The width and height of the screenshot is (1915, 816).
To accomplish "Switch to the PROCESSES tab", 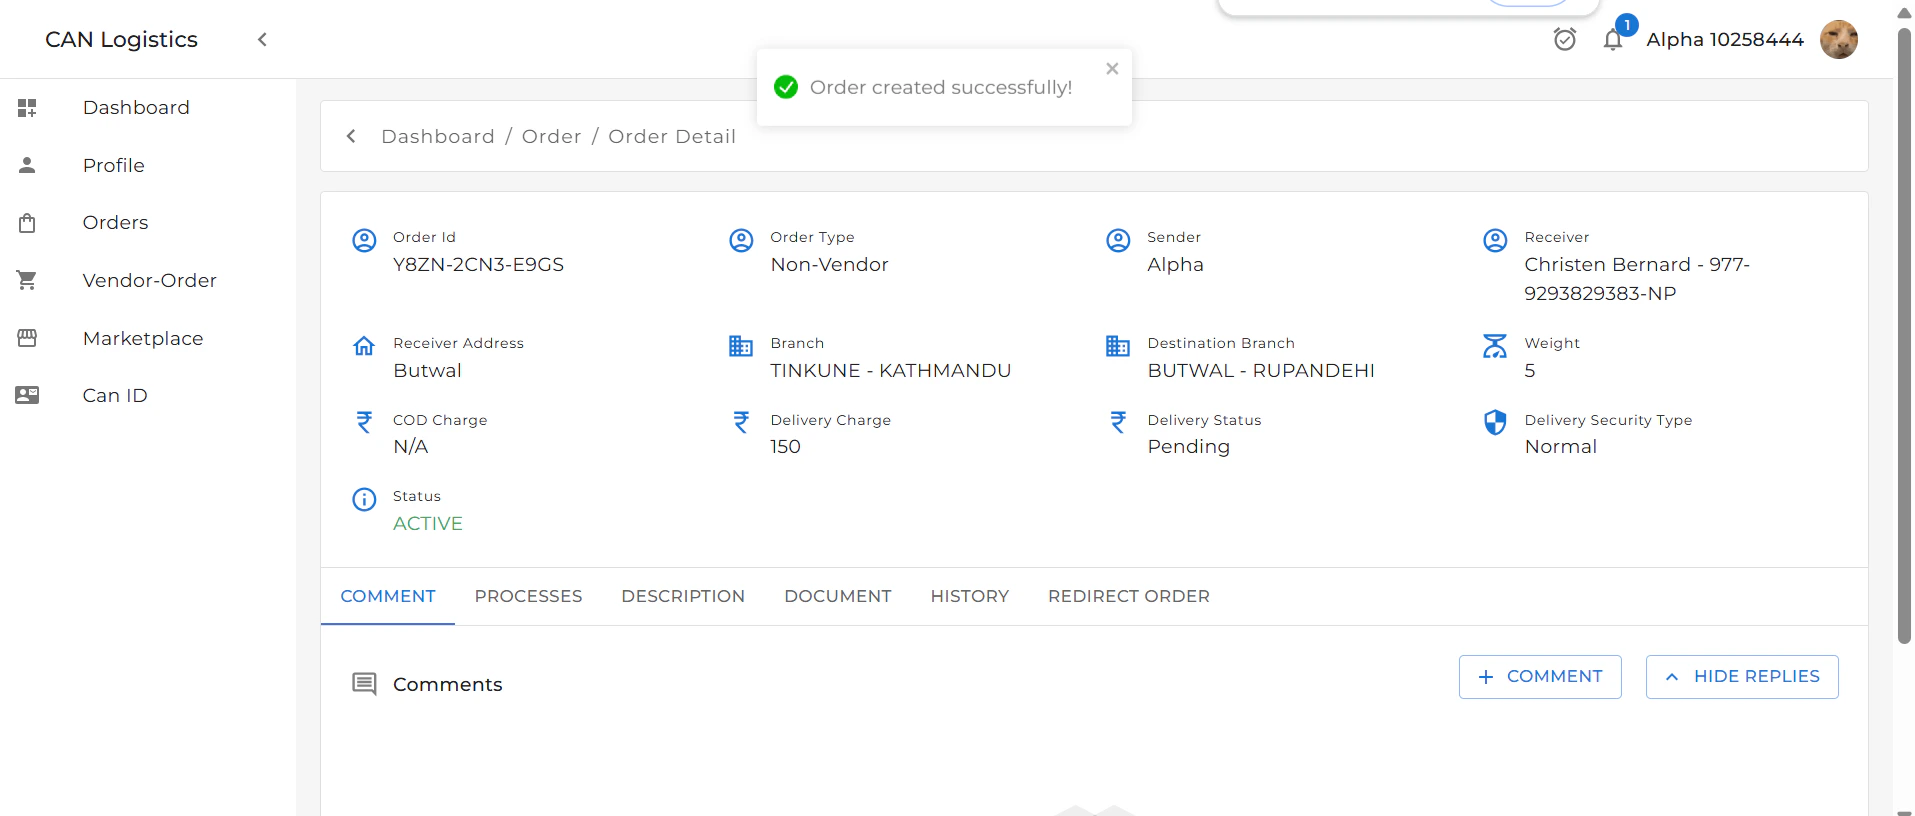I will click(528, 596).
